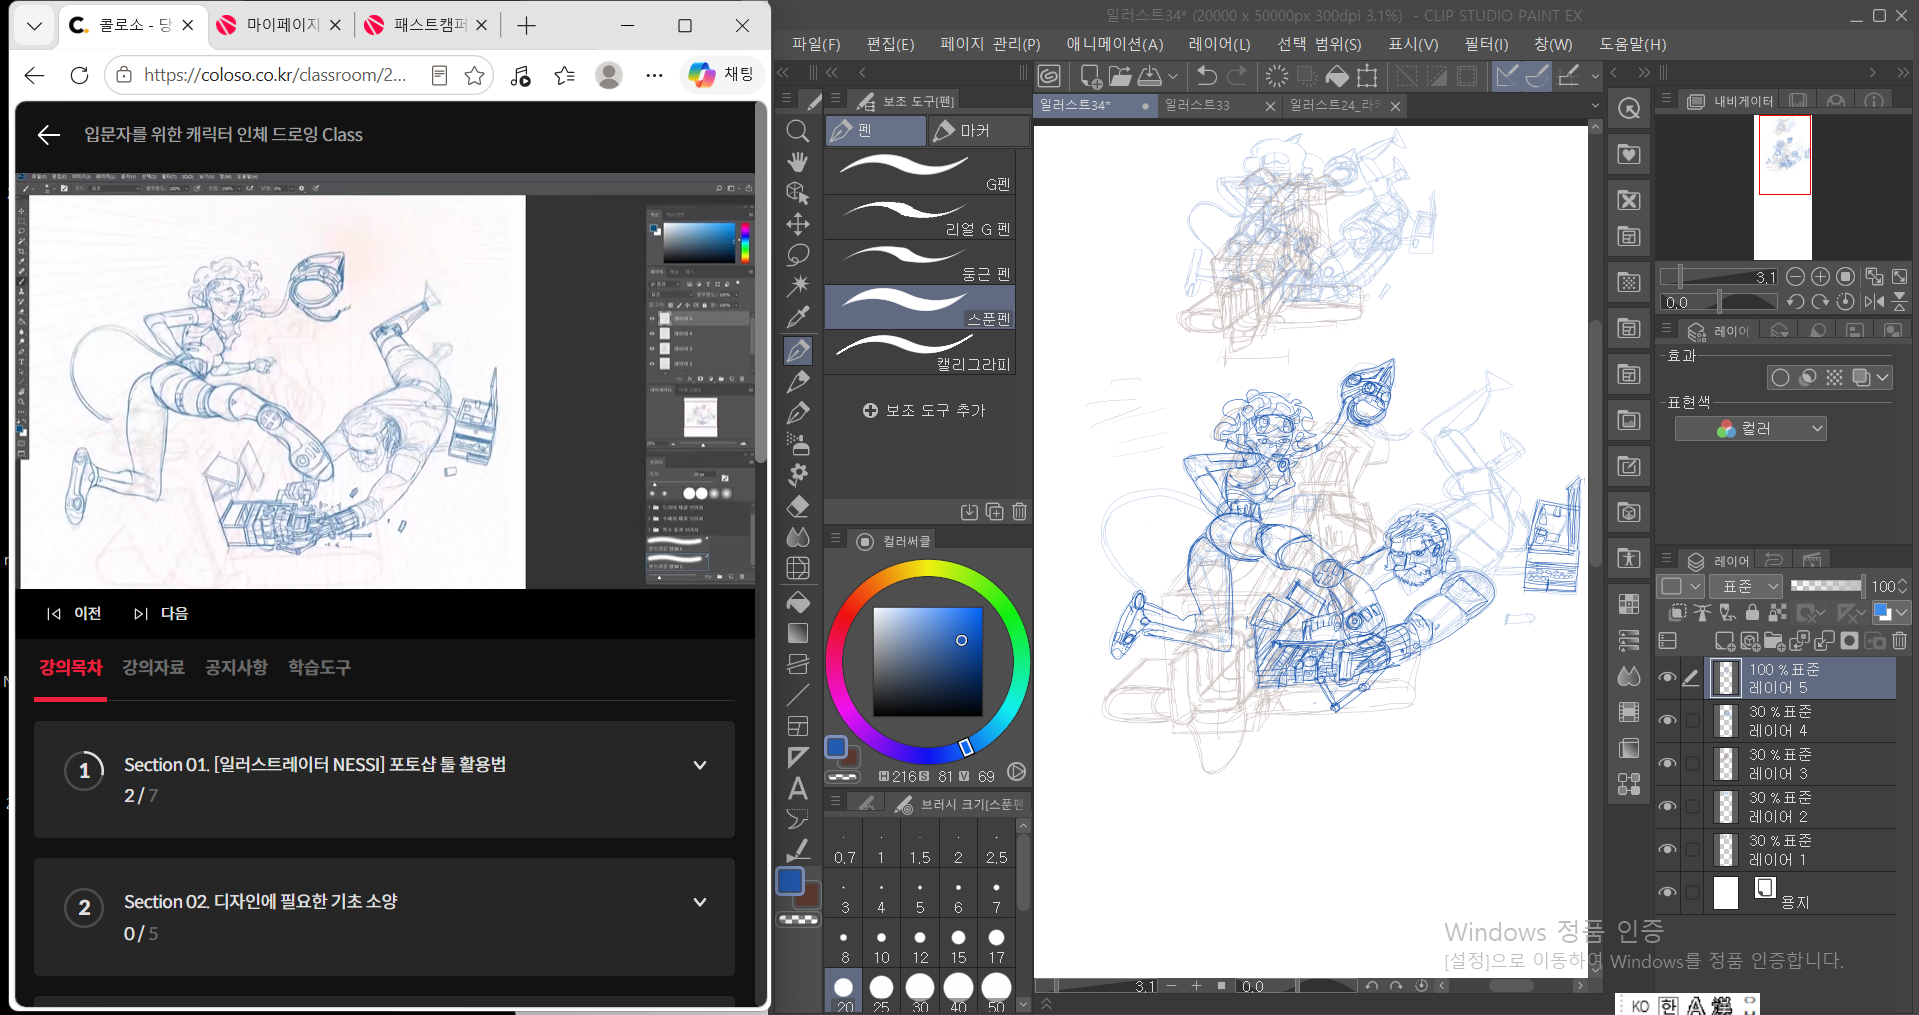This screenshot has width=1919, height=1015.
Task: Click the Undo arrow in command bar
Action: (1207, 76)
